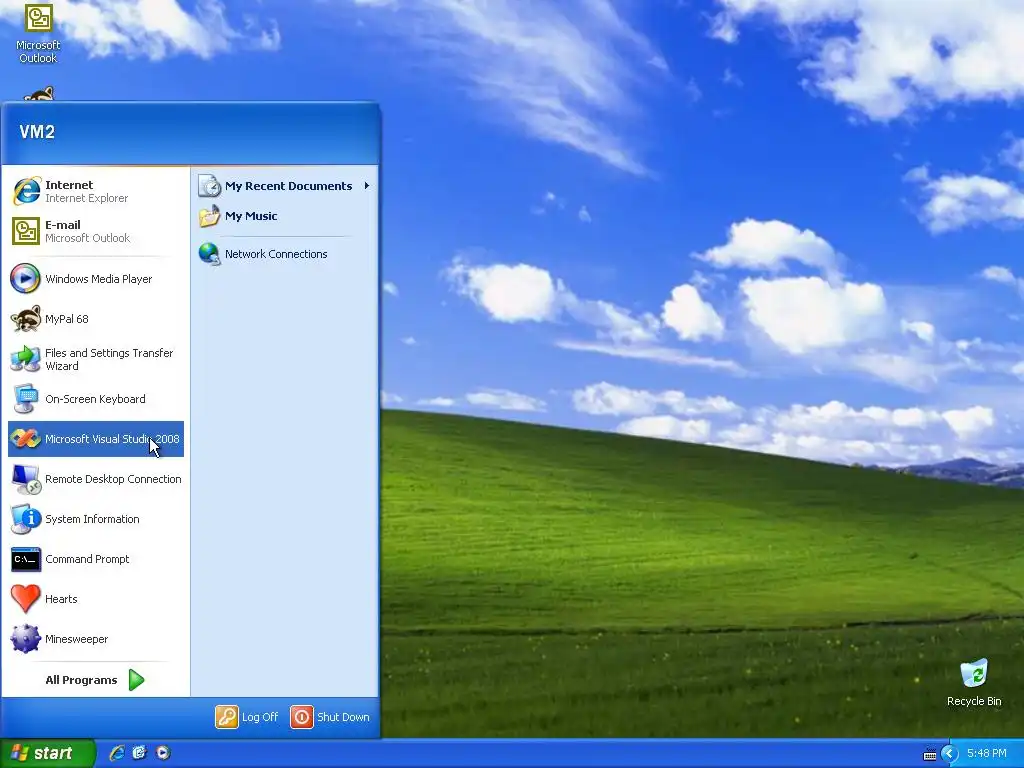Open System Information
The width and height of the screenshot is (1024, 768).
pyautogui.click(x=96, y=519)
